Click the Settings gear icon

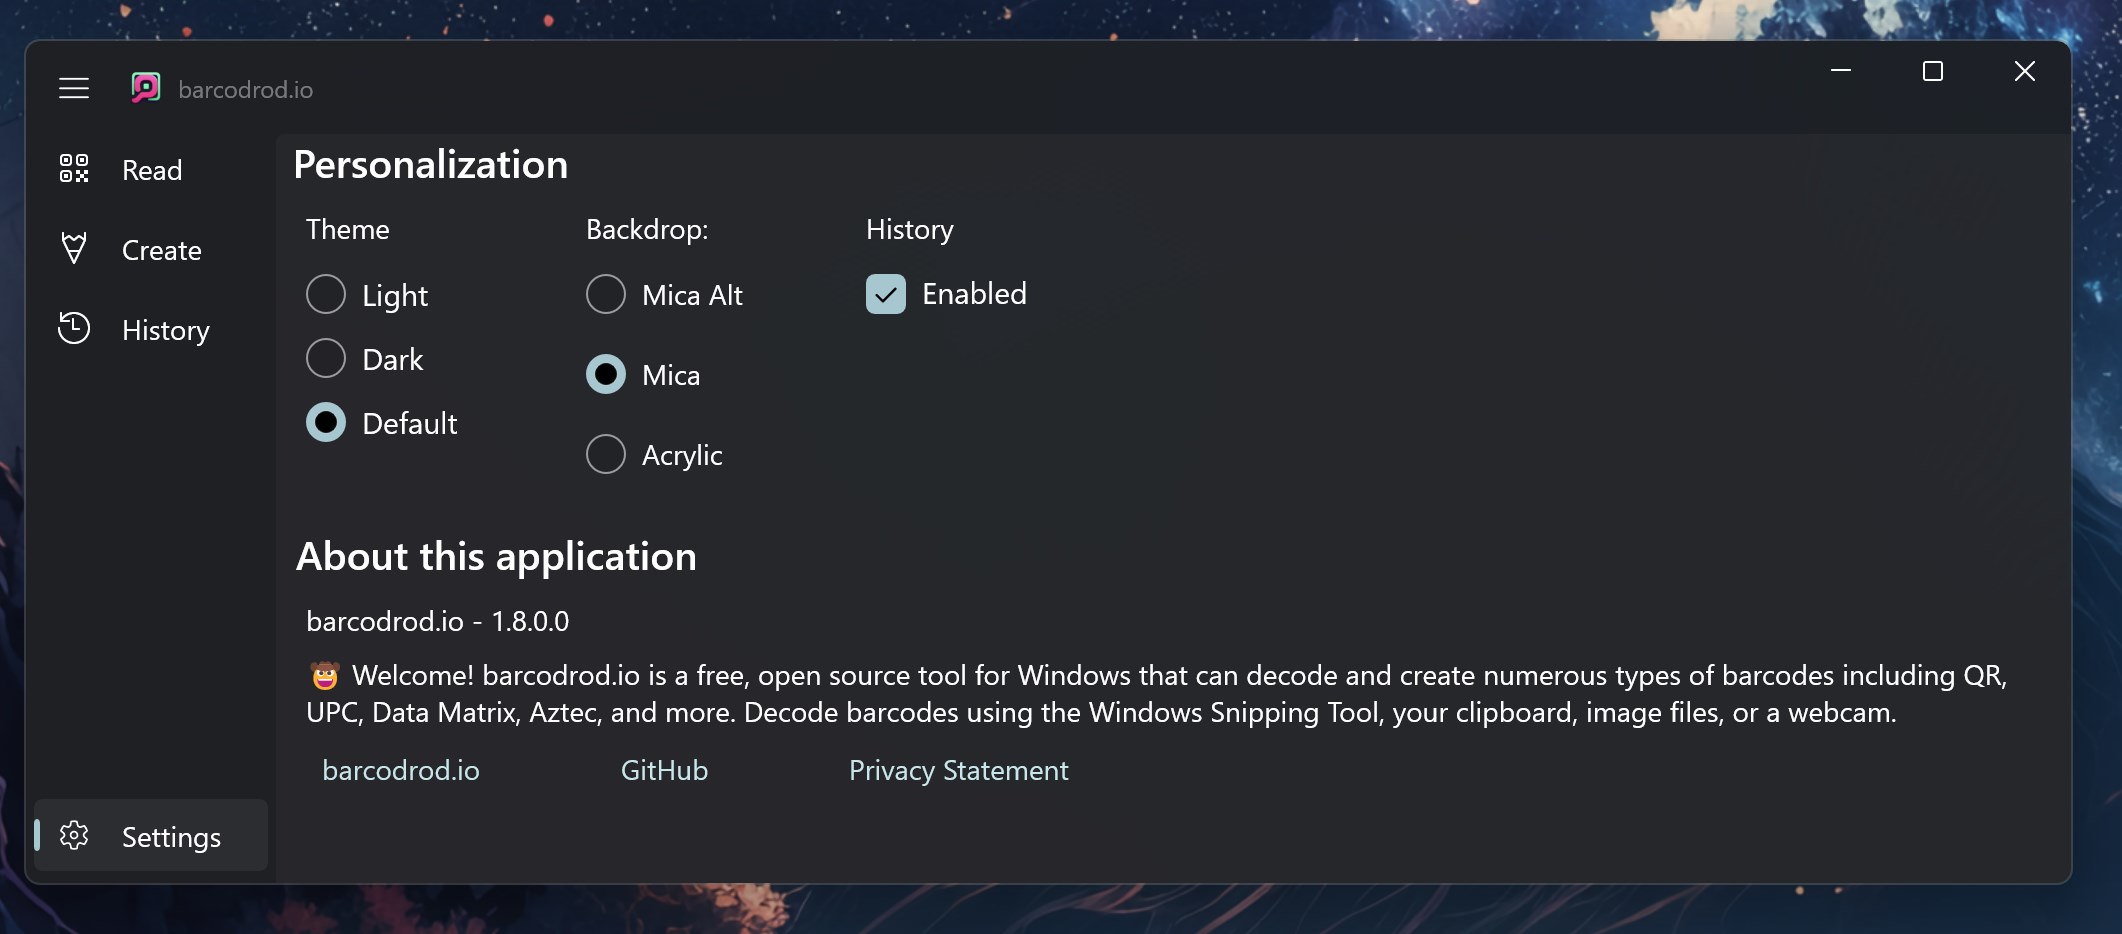[74, 835]
